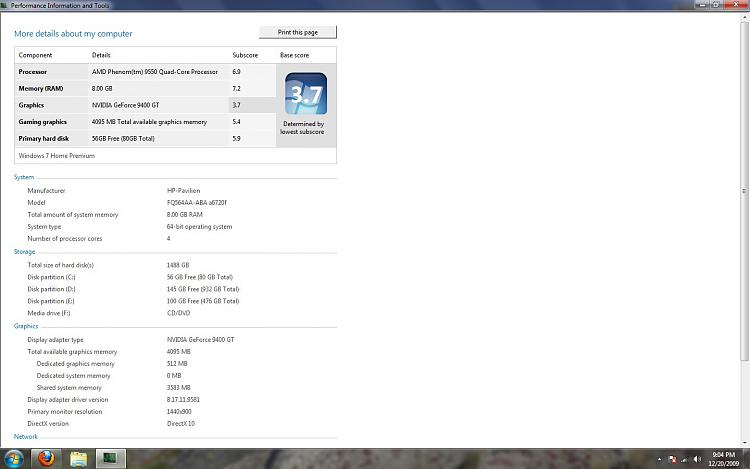The height and width of the screenshot is (469, 750).
Task: Click the System section heading
Action: click(x=24, y=177)
